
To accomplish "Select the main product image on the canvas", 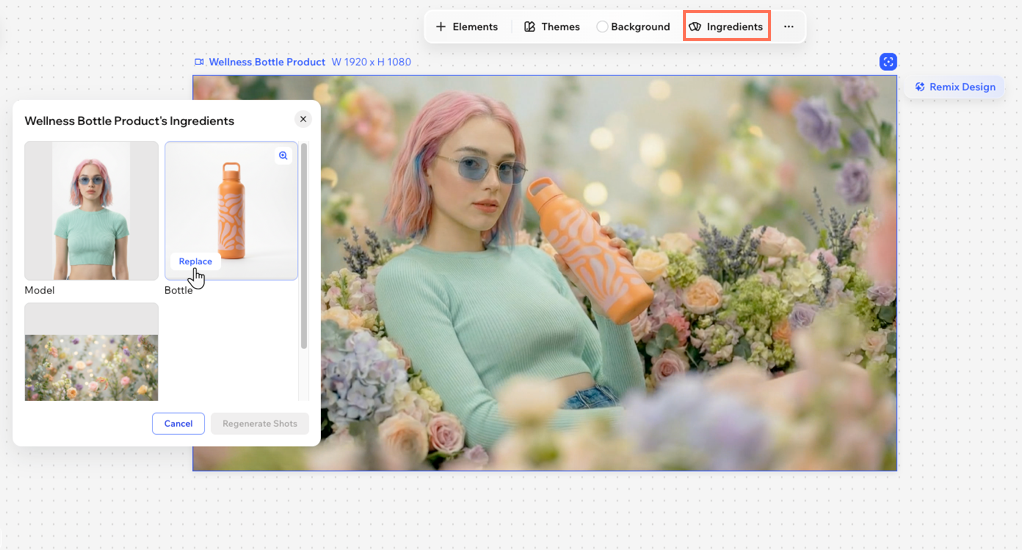I will (544, 273).
